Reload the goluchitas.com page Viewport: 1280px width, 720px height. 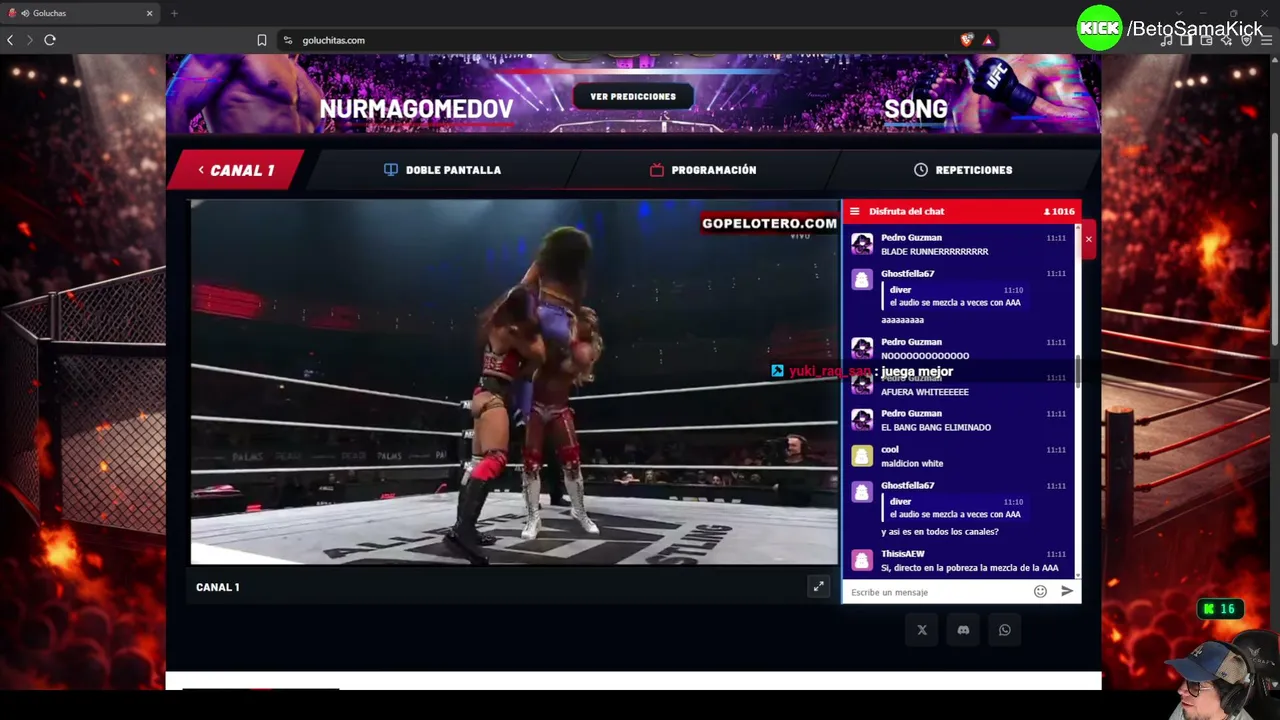(50, 40)
